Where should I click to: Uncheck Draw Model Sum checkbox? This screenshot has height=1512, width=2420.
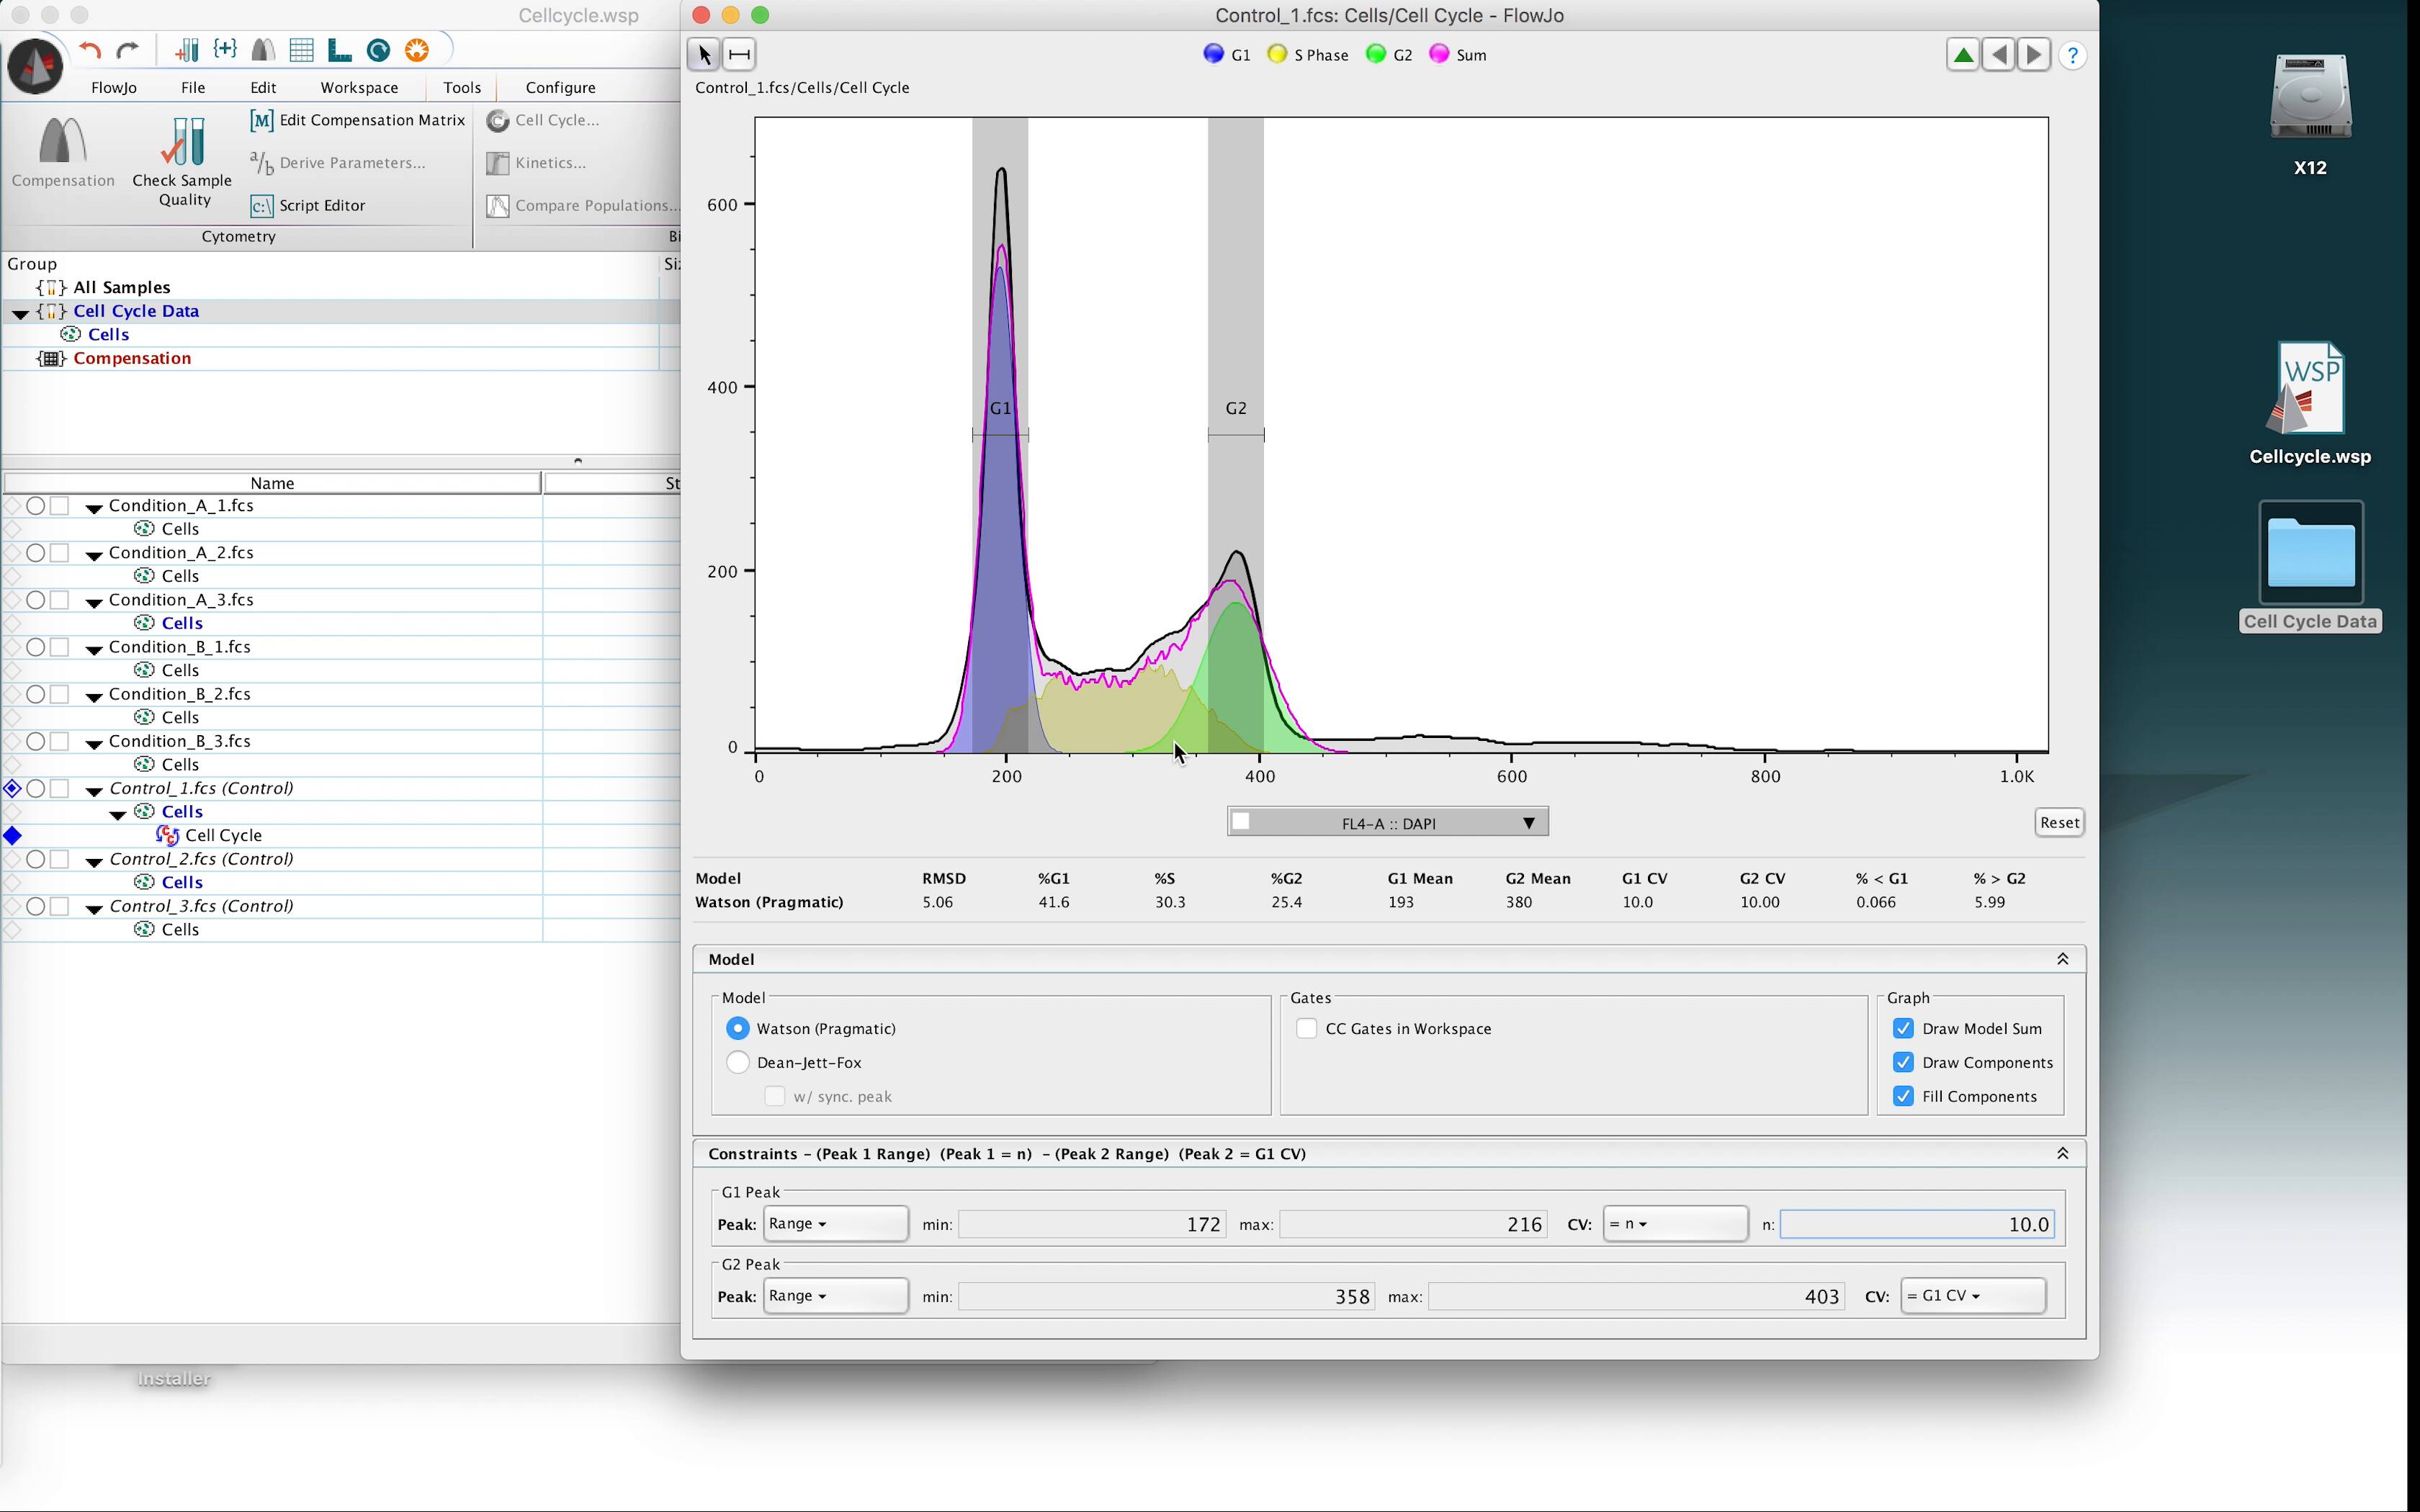pyautogui.click(x=1903, y=1028)
